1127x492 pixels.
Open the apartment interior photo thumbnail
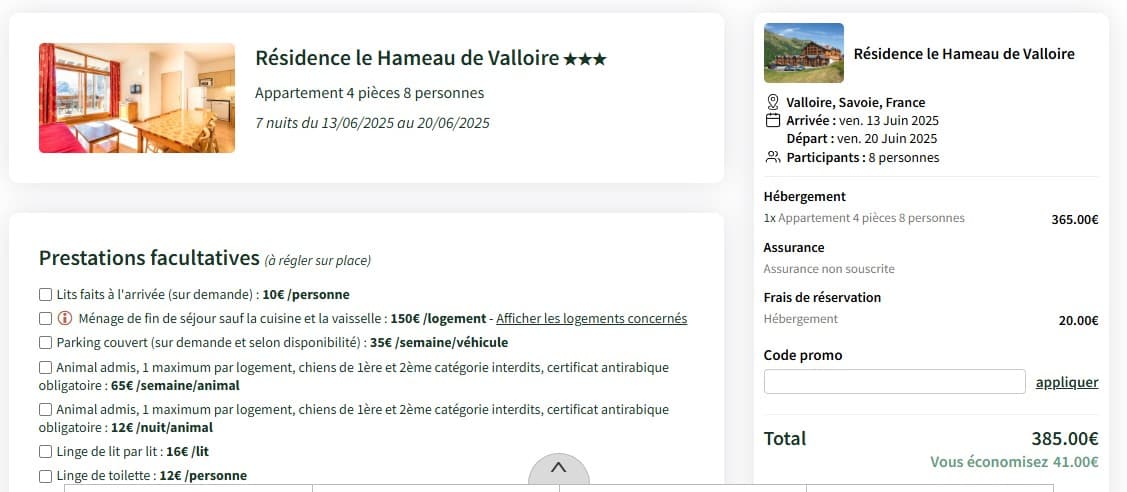pos(137,98)
